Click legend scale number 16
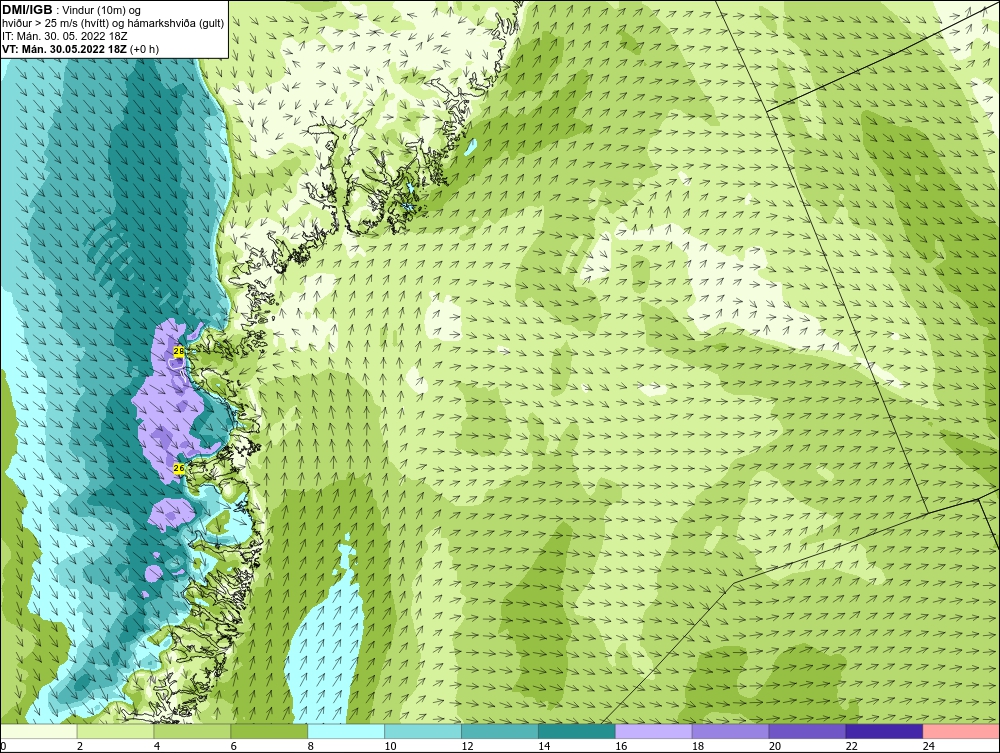This screenshot has height=753, width=1000. [x=621, y=746]
